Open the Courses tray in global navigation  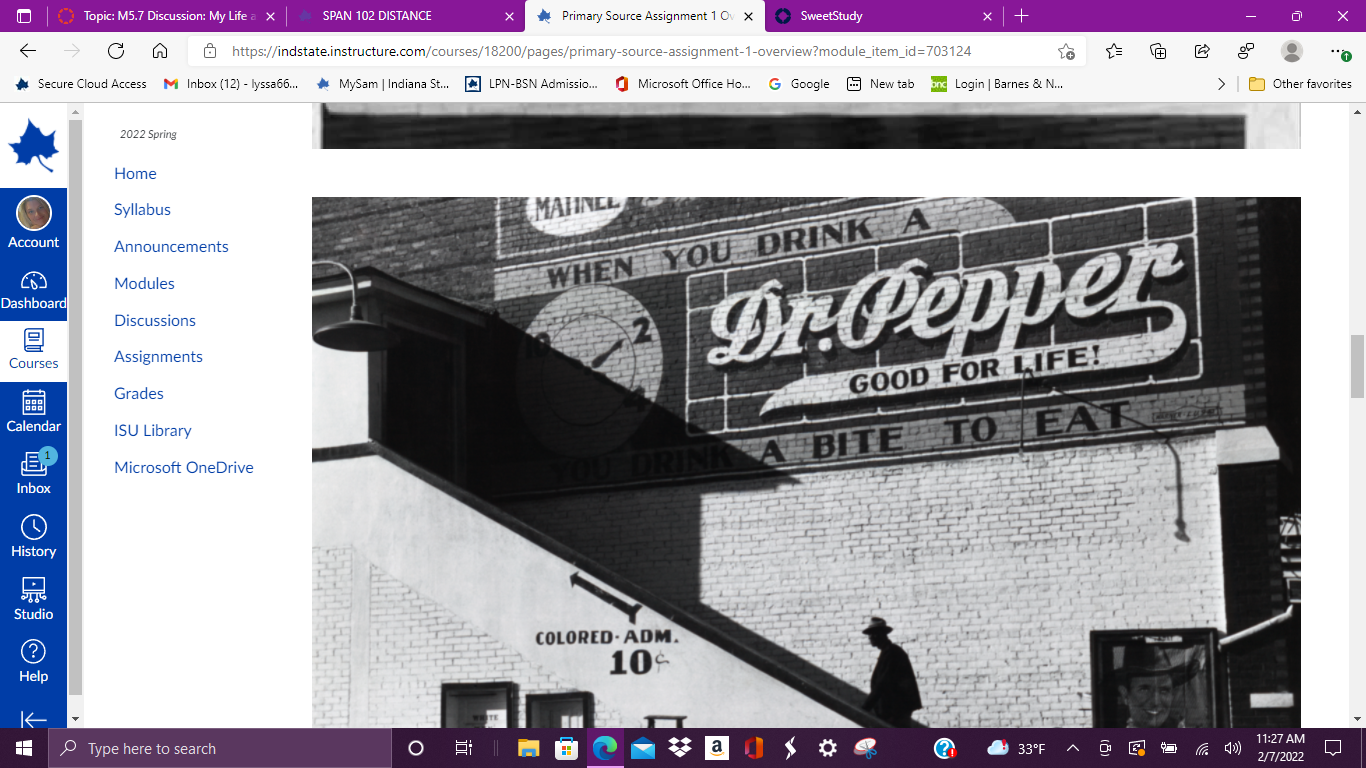click(x=33, y=351)
